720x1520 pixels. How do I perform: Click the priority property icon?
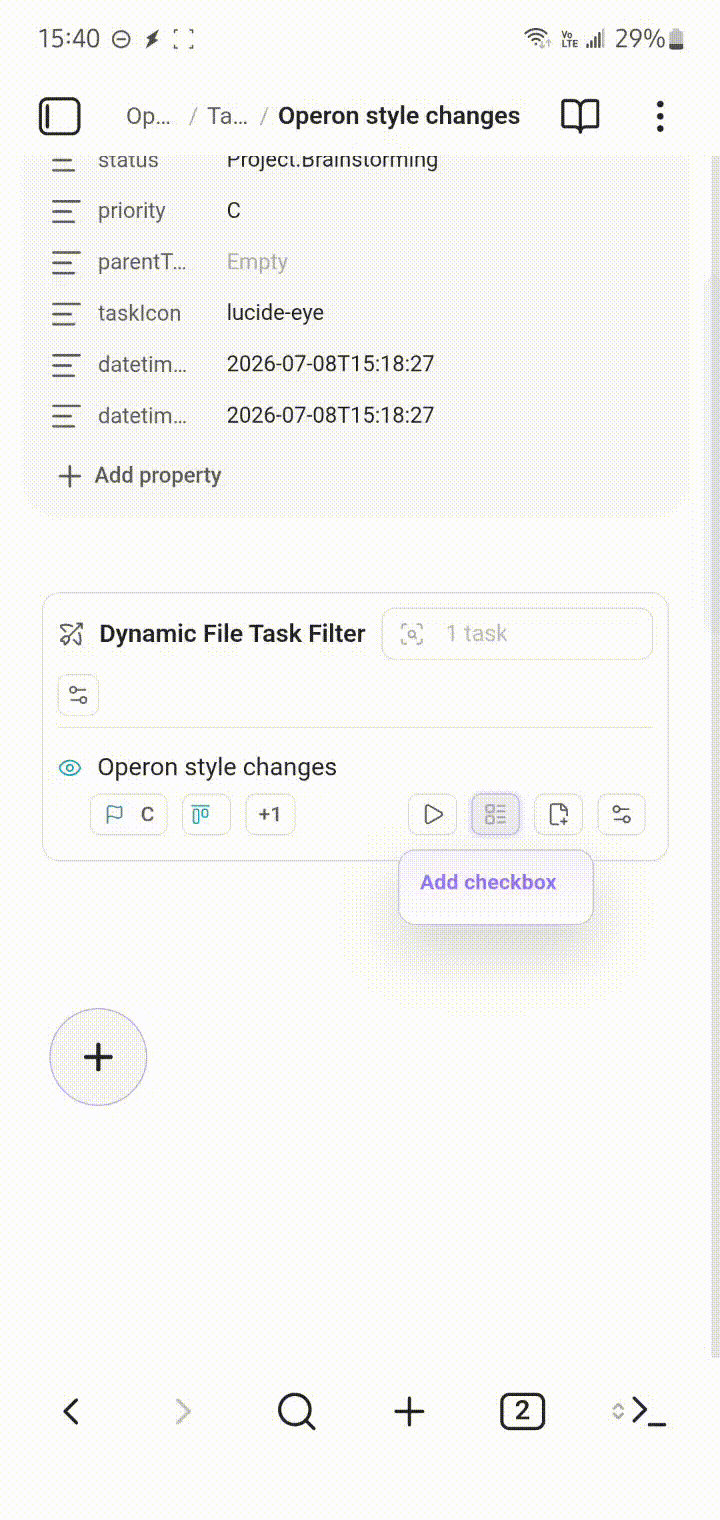[65, 211]
